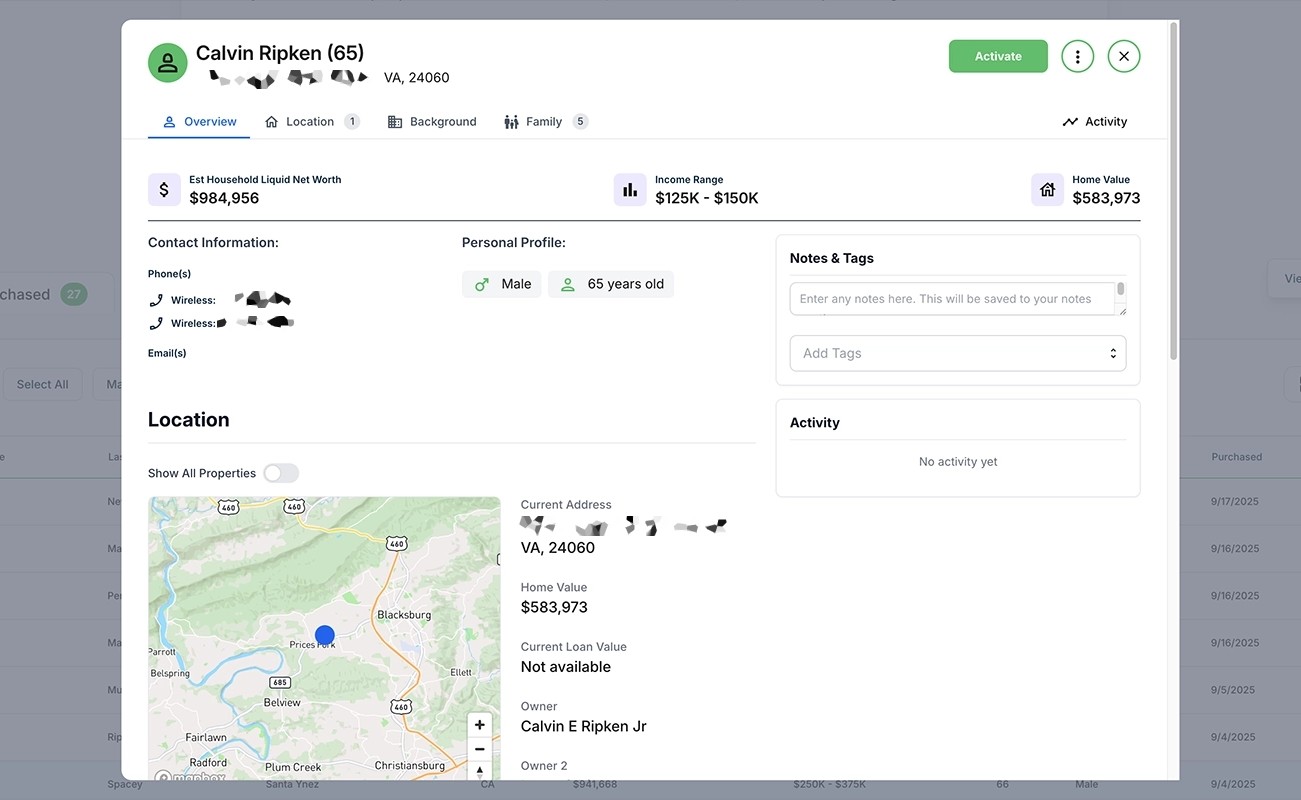
Task: Click the Current Loan Value Not available text
Action: pyautogui.click(x=566, y=667)
